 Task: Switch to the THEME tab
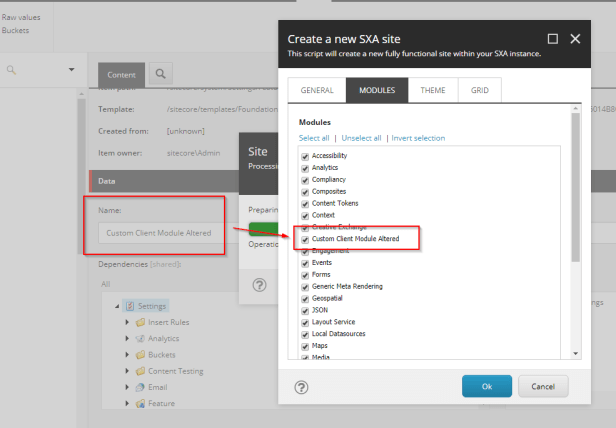pos(433,90)
